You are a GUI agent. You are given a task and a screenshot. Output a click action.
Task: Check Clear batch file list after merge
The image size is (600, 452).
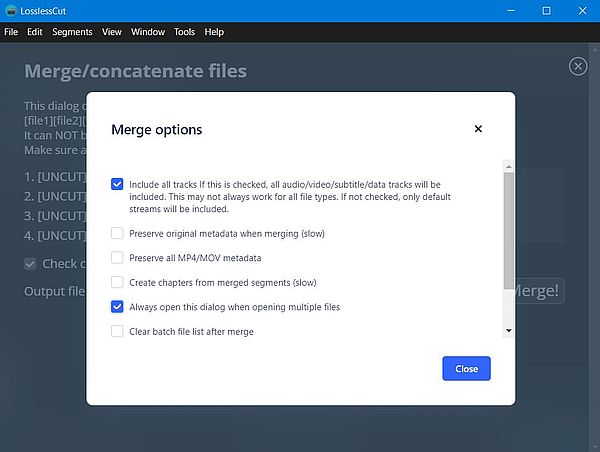pos(117,331)
